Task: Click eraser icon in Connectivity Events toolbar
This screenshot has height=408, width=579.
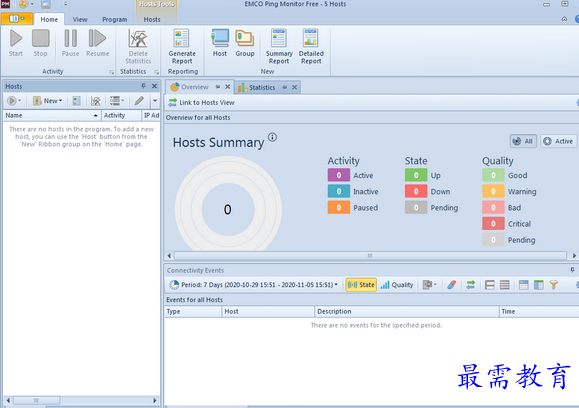Action: click(x=451, y=285)
